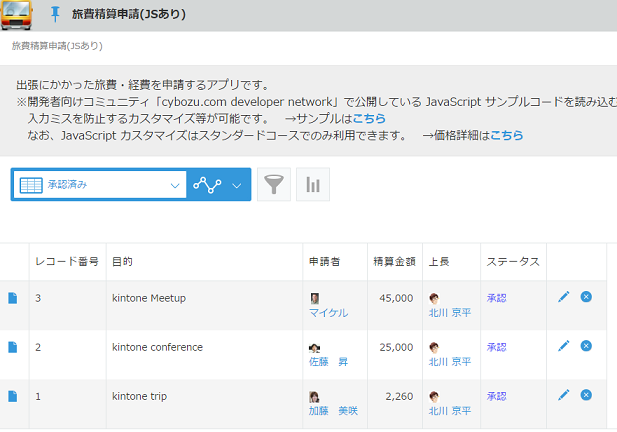Viewport: 617px width, 432px height.
Task: Open the bar chart aggregate button
Action: [x=313, y=185]
